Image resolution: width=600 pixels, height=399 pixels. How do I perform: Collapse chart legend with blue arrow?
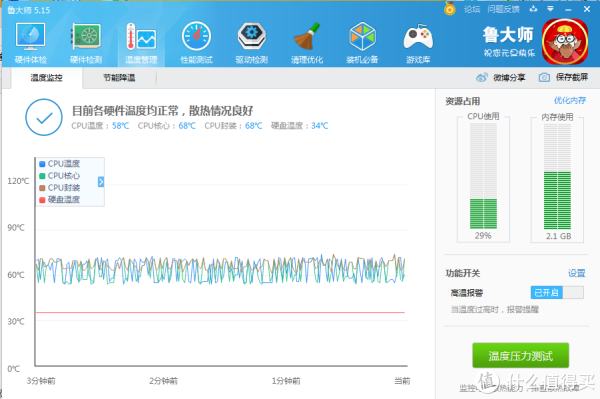click(101, 182)
